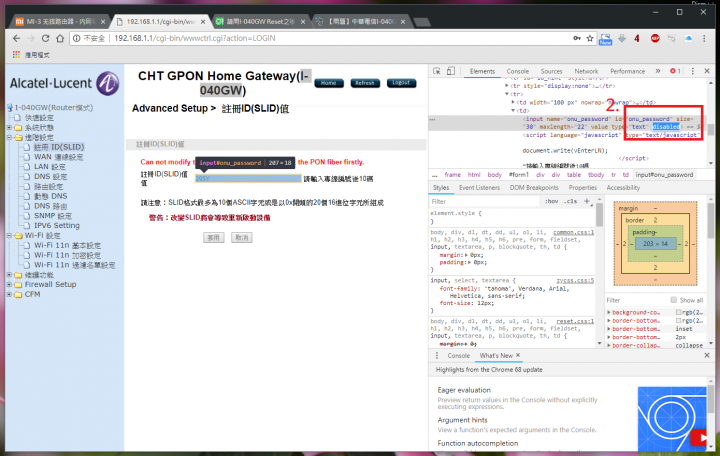
Task: Expand the CFM folder in sidebar
Action: [x=9, y=294]
